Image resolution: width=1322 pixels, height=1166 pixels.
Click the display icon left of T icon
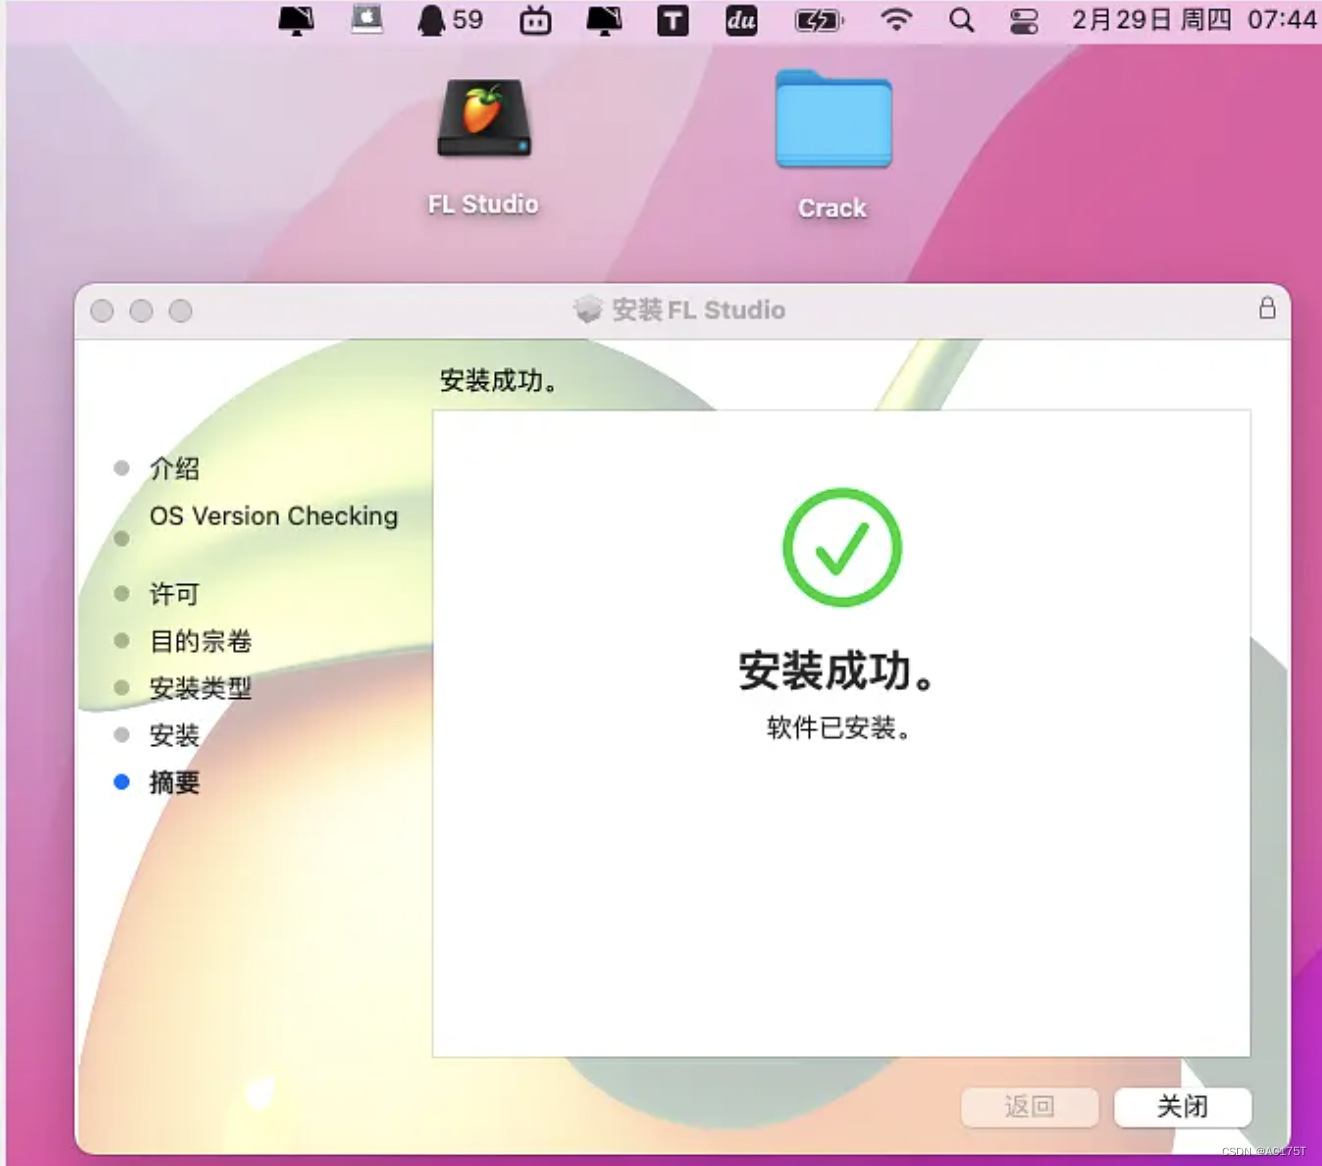pyautogui.click(x=604, y=20)
